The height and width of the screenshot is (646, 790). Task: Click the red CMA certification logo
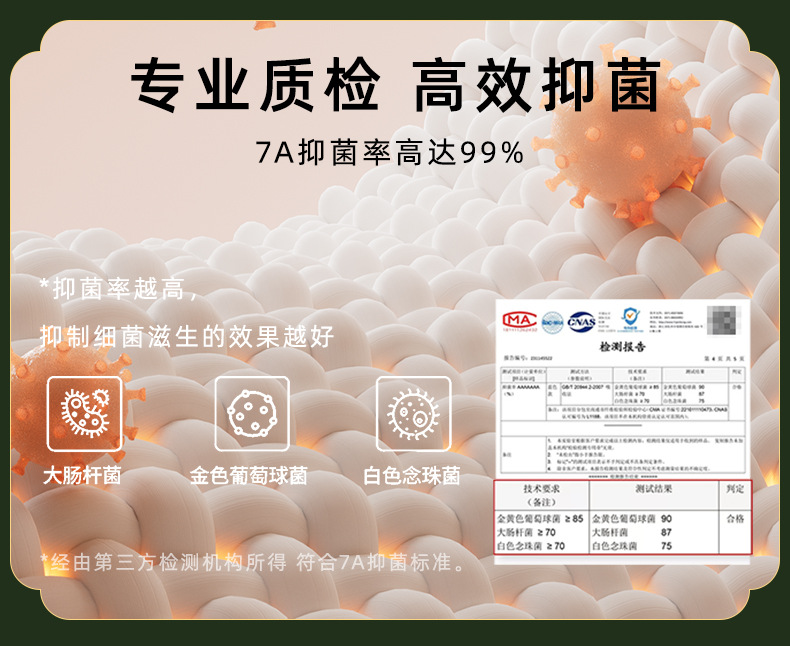(520, 321)
